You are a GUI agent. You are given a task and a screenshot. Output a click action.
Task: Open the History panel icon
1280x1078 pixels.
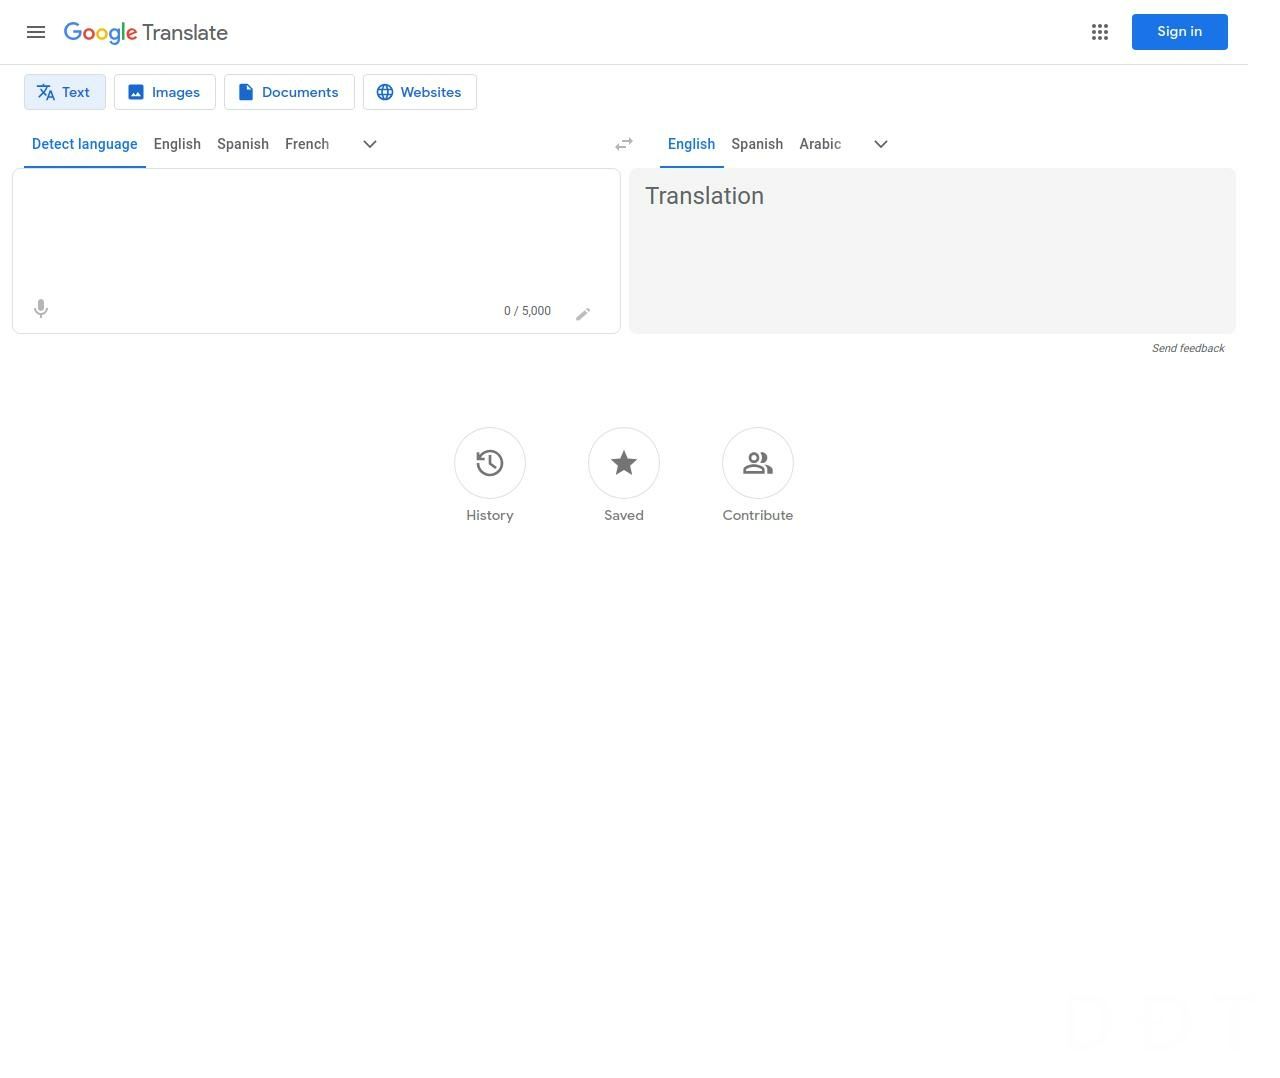[x=490, y=463]
